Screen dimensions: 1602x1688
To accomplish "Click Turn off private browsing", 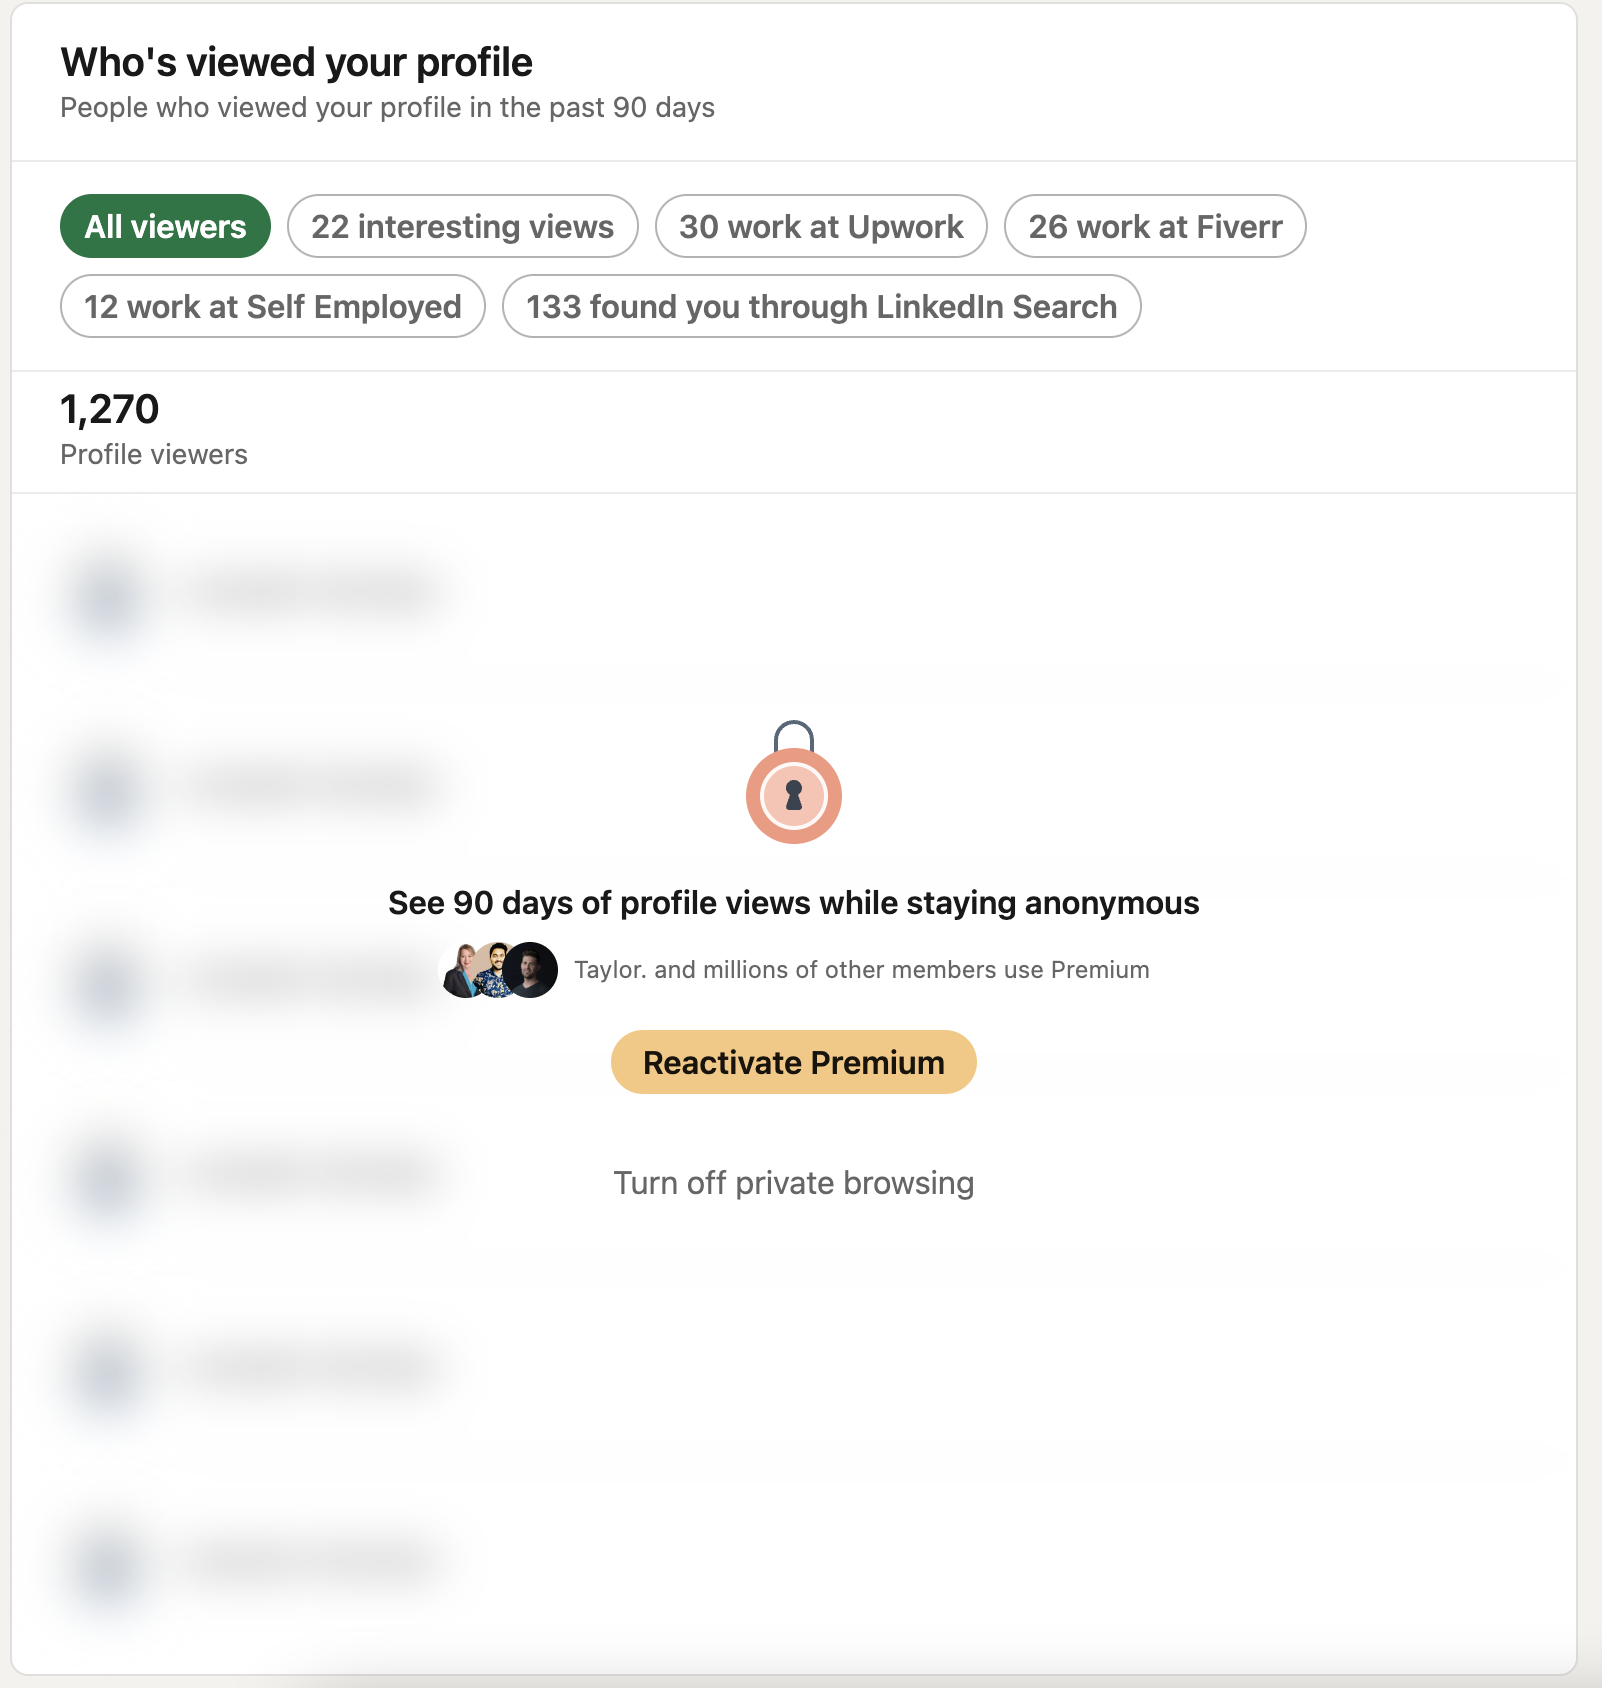I will coord(793,1182).
